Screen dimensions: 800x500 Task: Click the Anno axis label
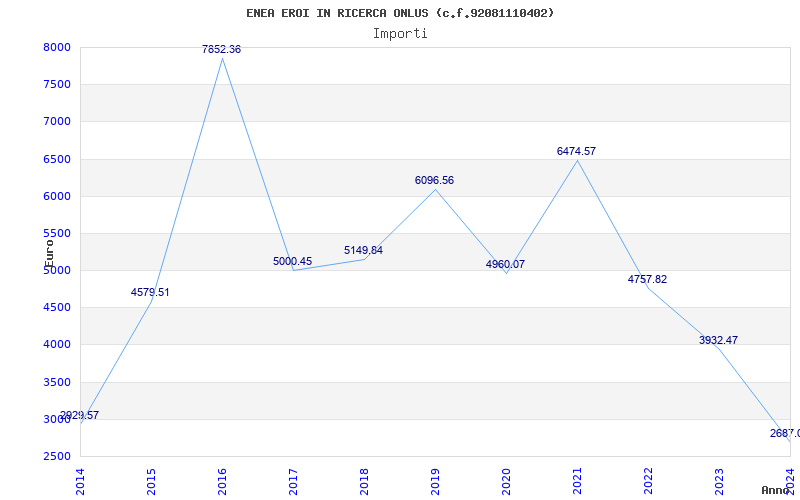click(776, 490)
